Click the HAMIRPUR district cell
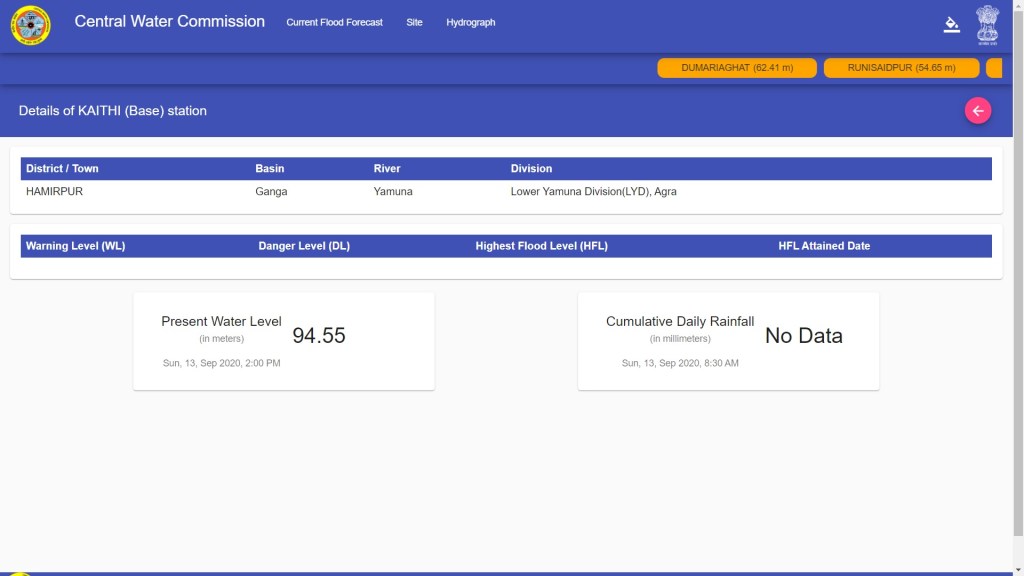The height and width of the screenshot is (576, 1024). click(54, 191)
